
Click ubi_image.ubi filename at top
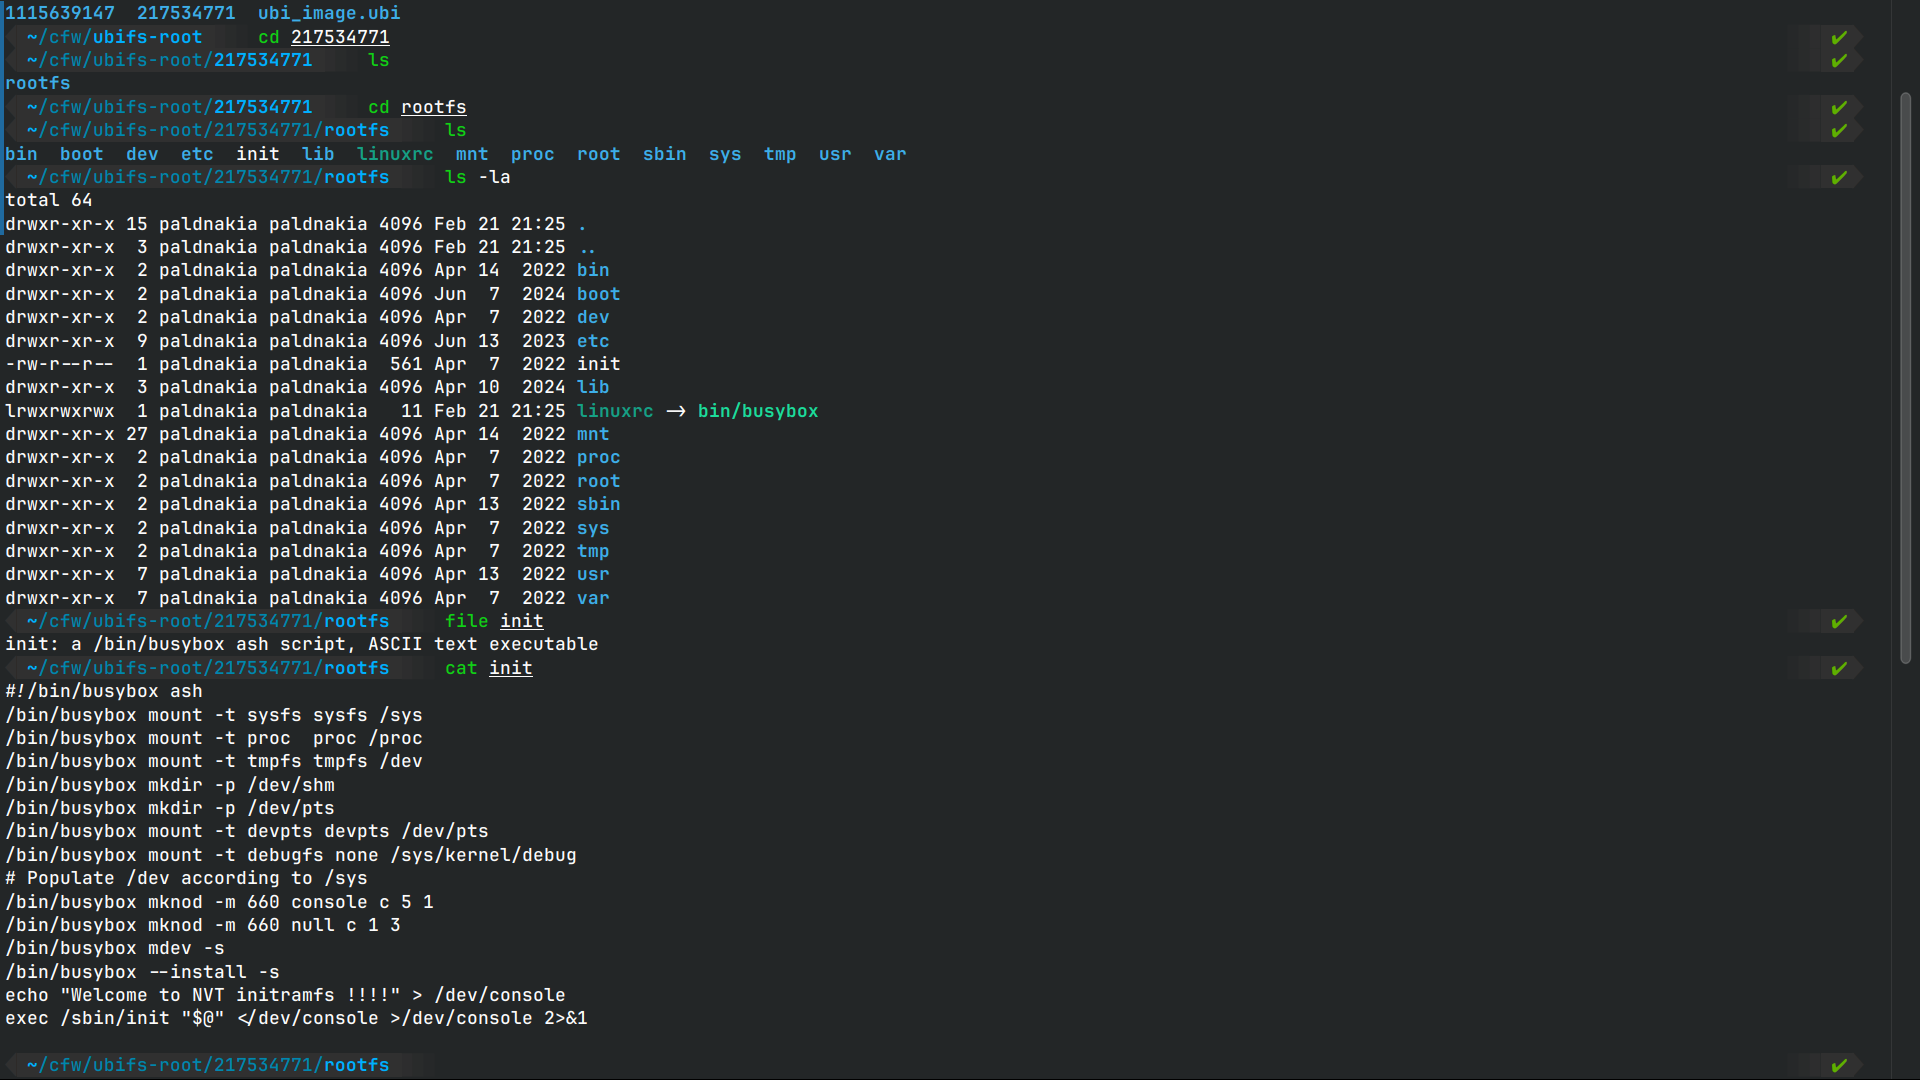[x=328, y=13]
